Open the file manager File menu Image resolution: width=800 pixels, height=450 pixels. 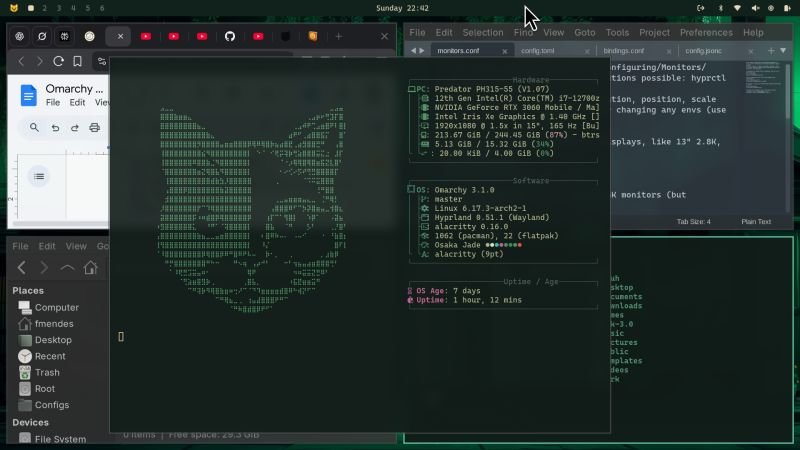(x=20, y=246)
